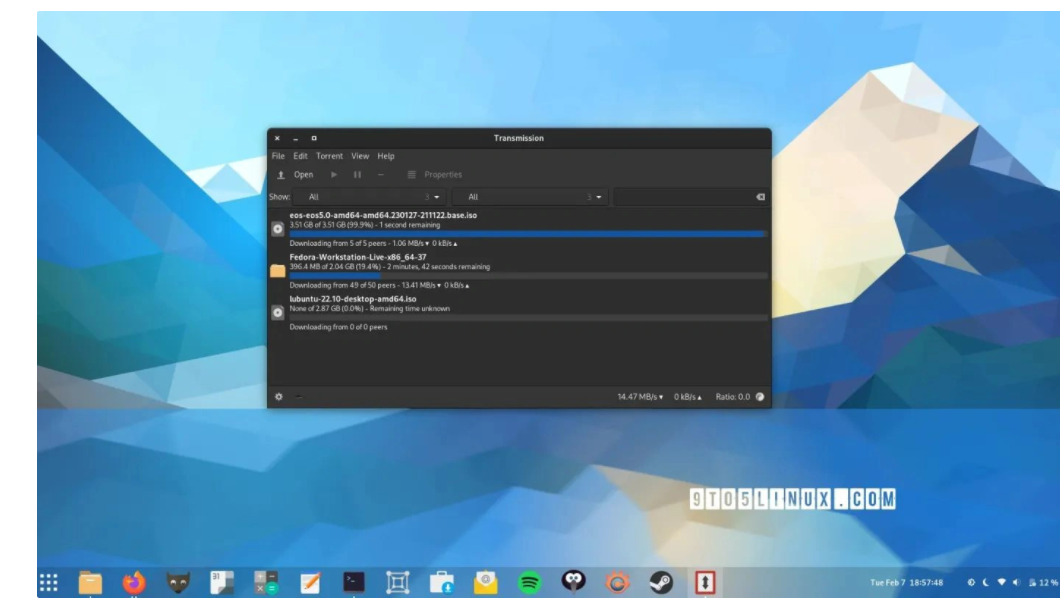
Task: Expand the second All filter dropdown
Action: (x=529, y=197)
